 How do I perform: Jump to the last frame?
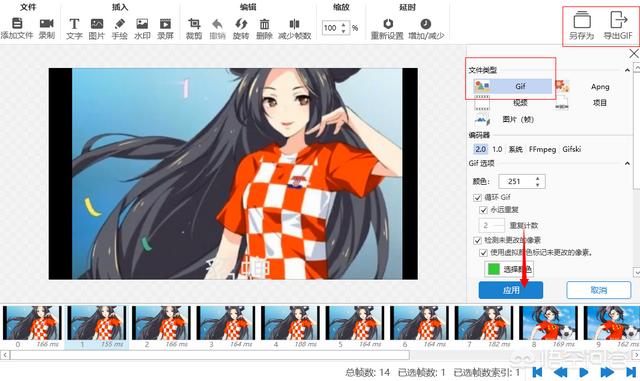[631, 372]
